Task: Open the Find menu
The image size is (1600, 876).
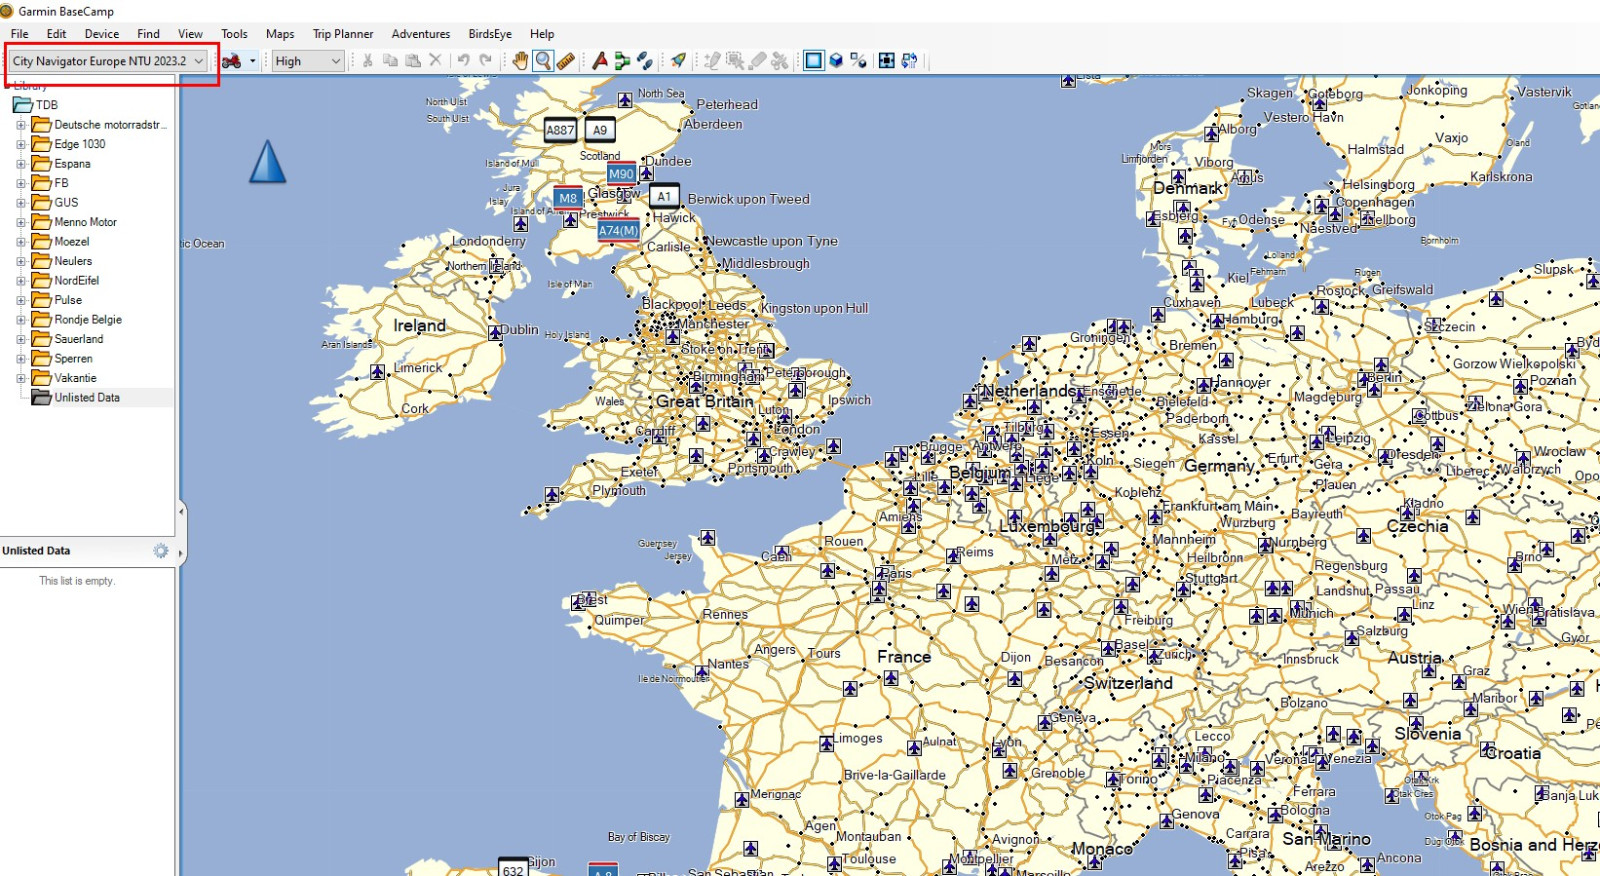Action: coord(148,34)
